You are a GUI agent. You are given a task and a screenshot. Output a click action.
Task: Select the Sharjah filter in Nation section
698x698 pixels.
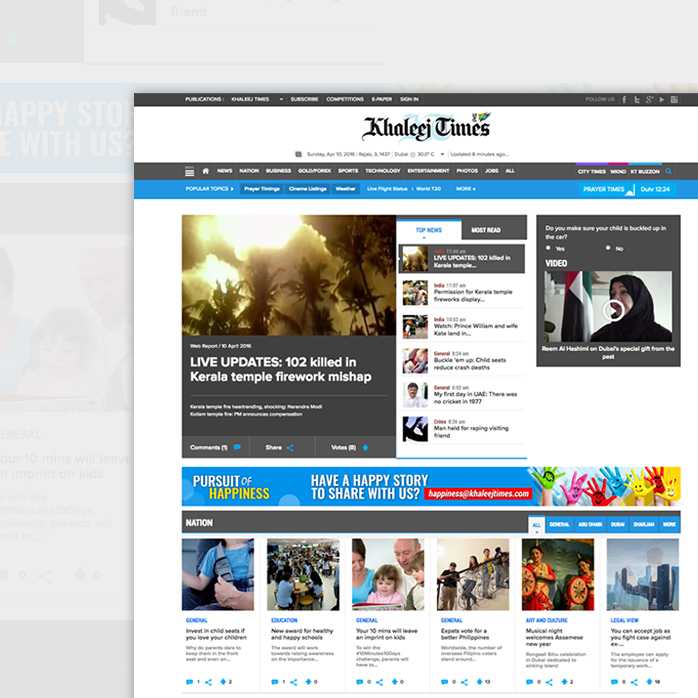coord(644,524)
